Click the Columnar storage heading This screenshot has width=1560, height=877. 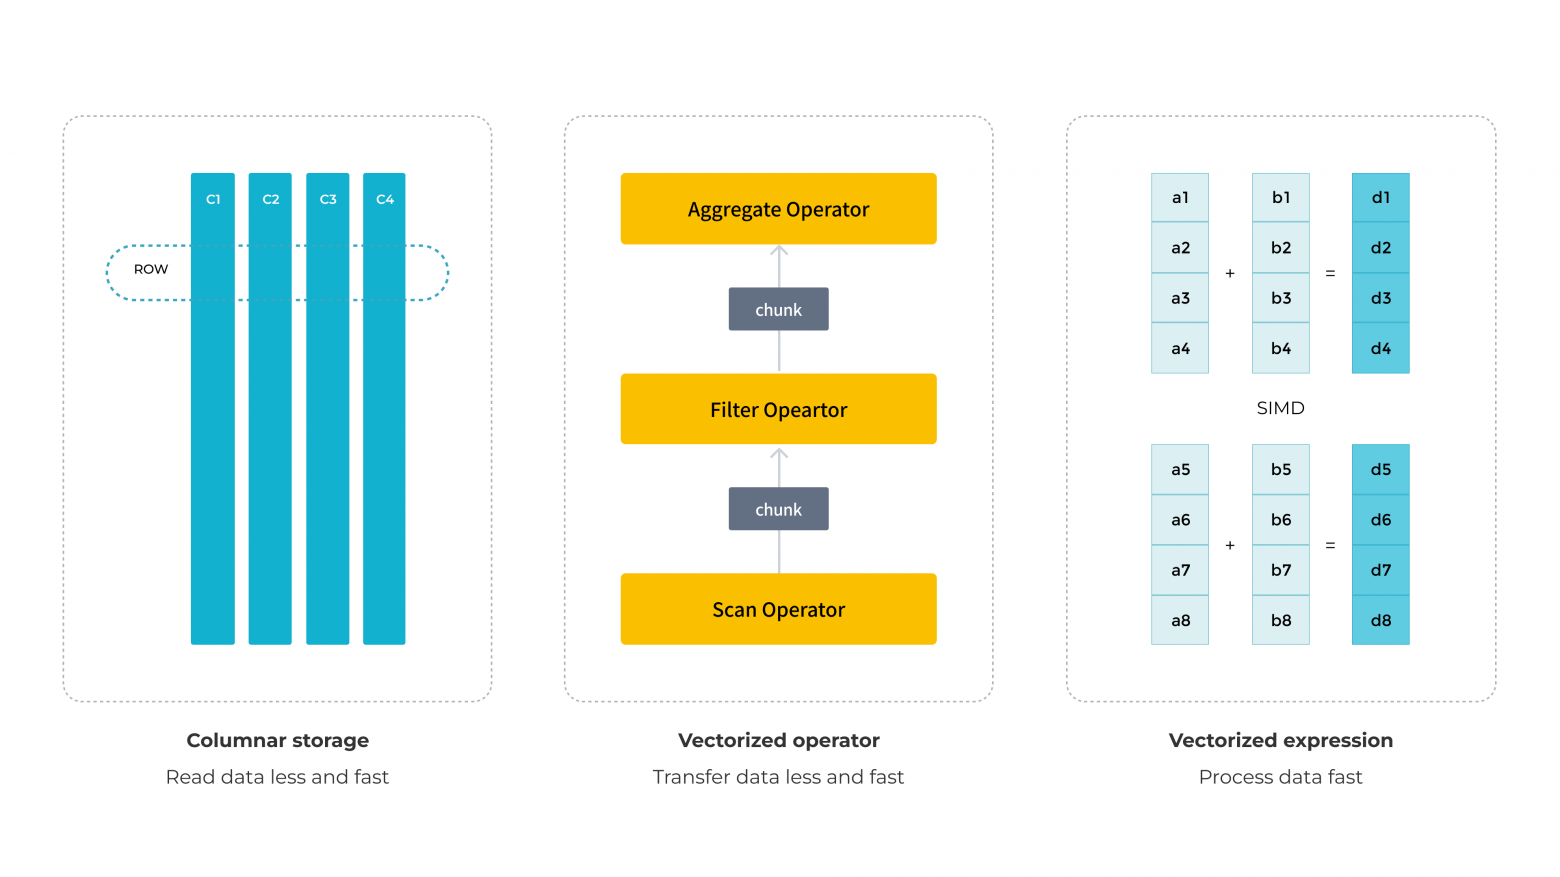tap(278, 740)
